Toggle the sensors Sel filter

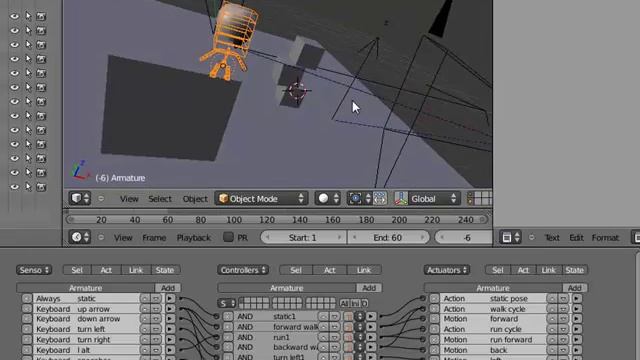[77, 270]
